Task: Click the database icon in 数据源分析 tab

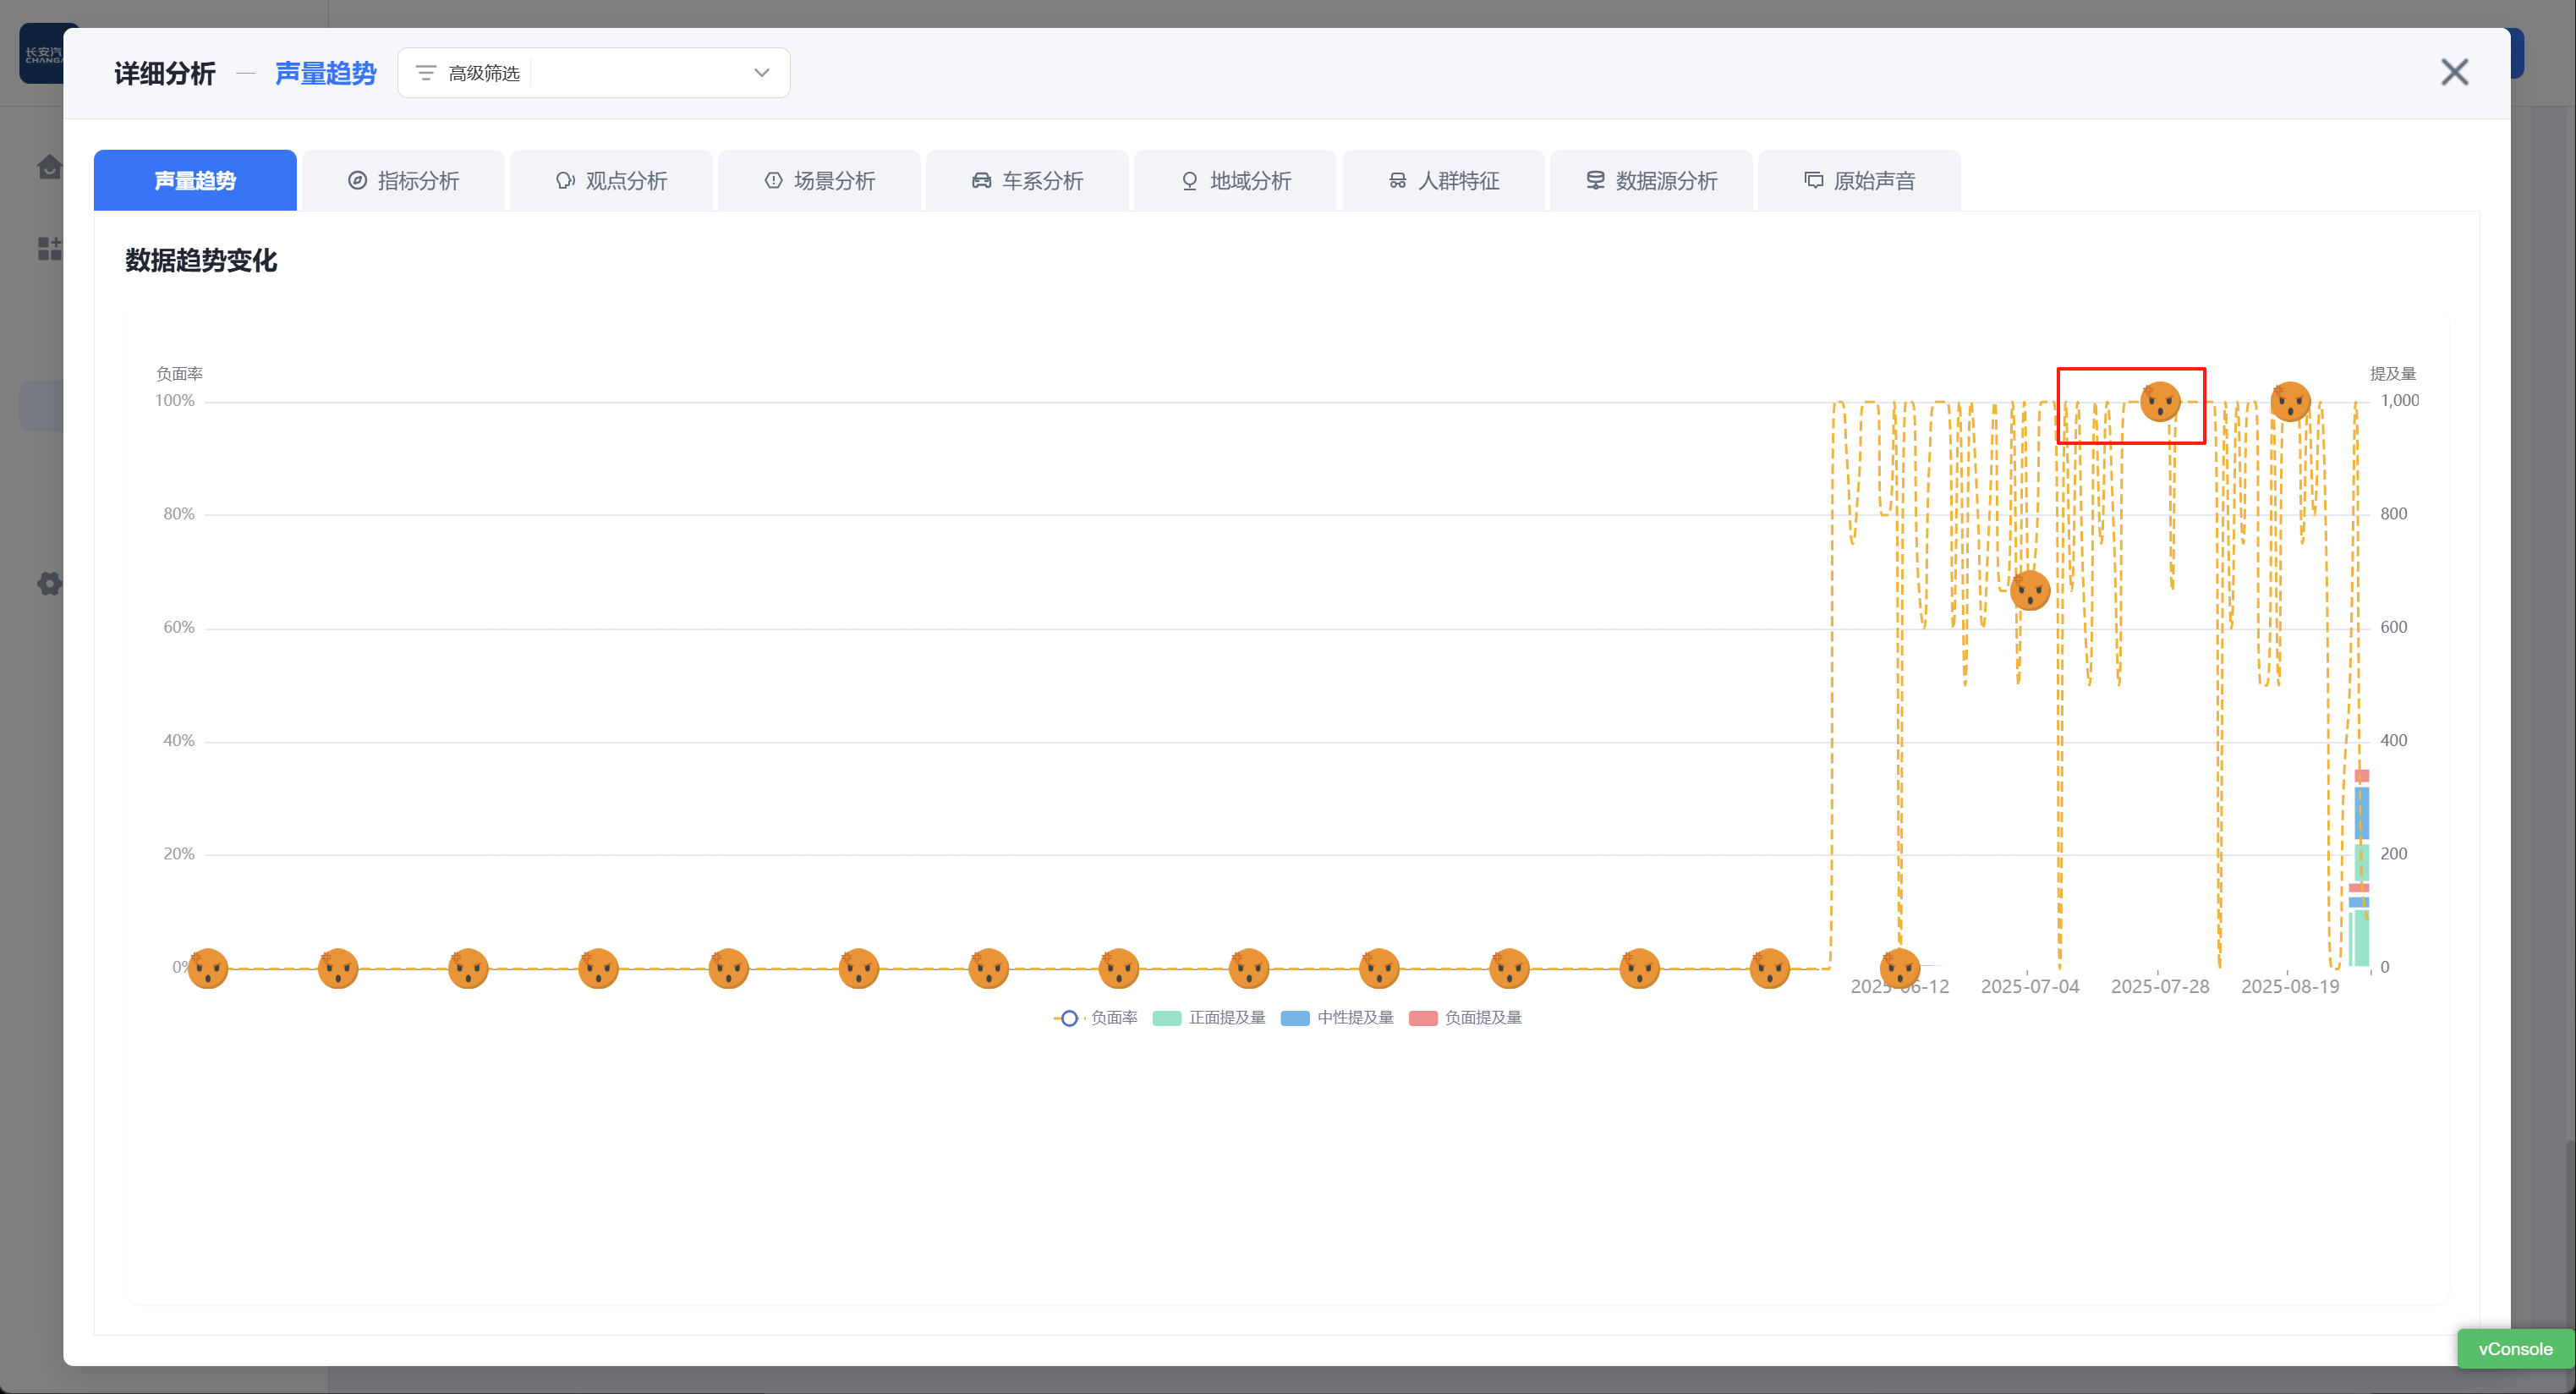Action: tap(1595, 180)
